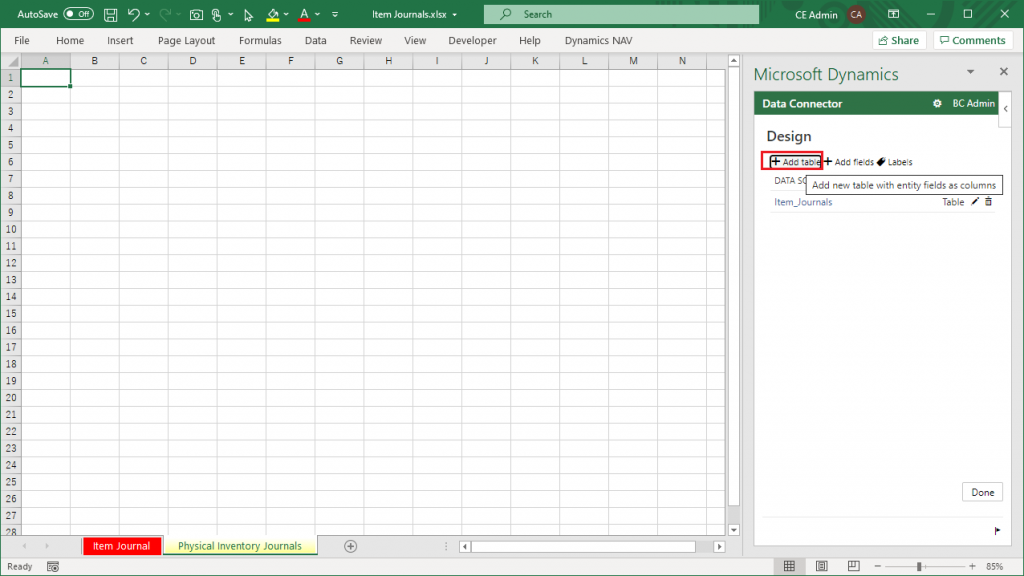Click the Add table button
Image resolution: width=1024 pixels, height=576 pixels.
[x=795, y=162]
